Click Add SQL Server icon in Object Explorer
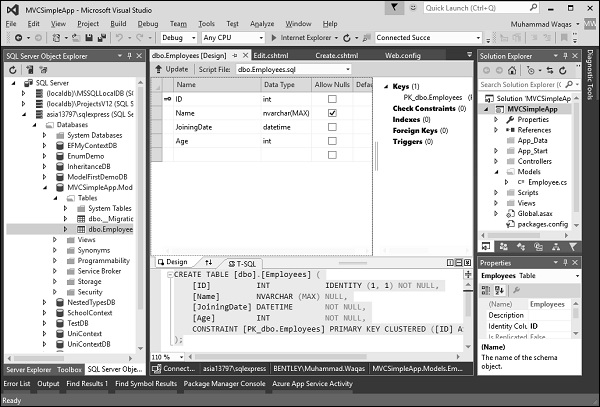 28,71
